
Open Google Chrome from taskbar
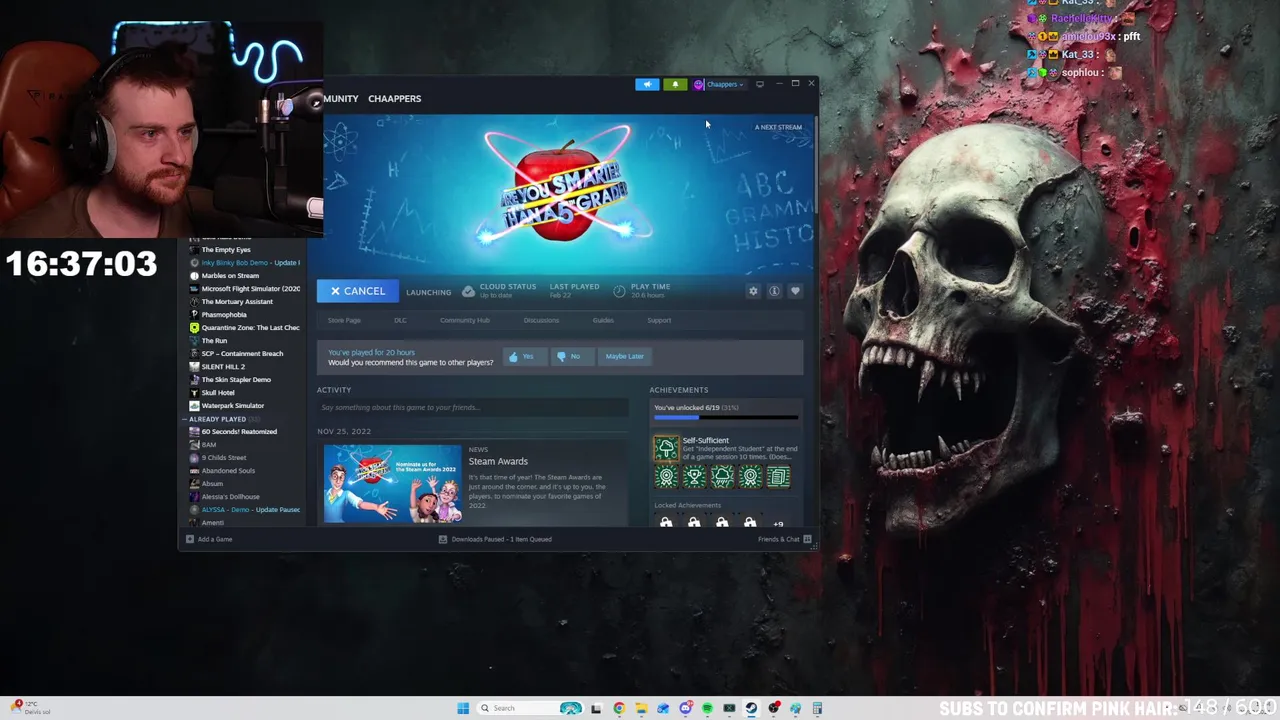619,708
